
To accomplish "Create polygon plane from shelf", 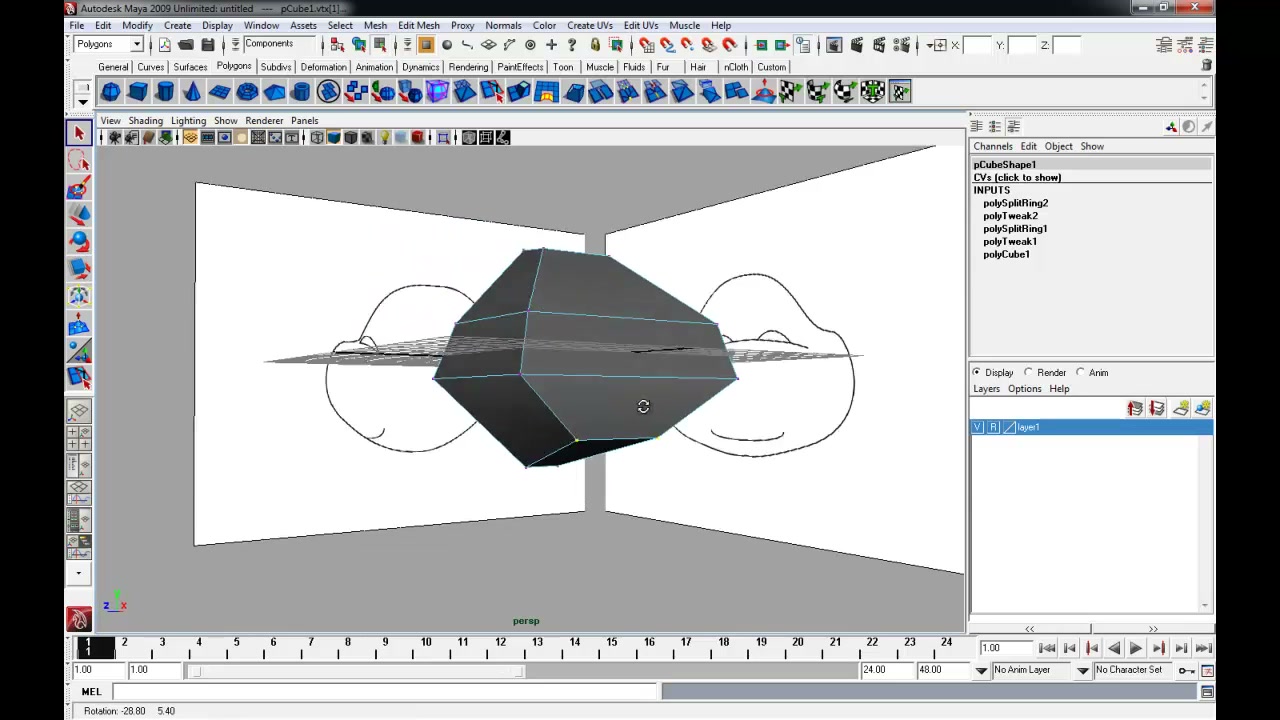I will (x=219, y=92).
